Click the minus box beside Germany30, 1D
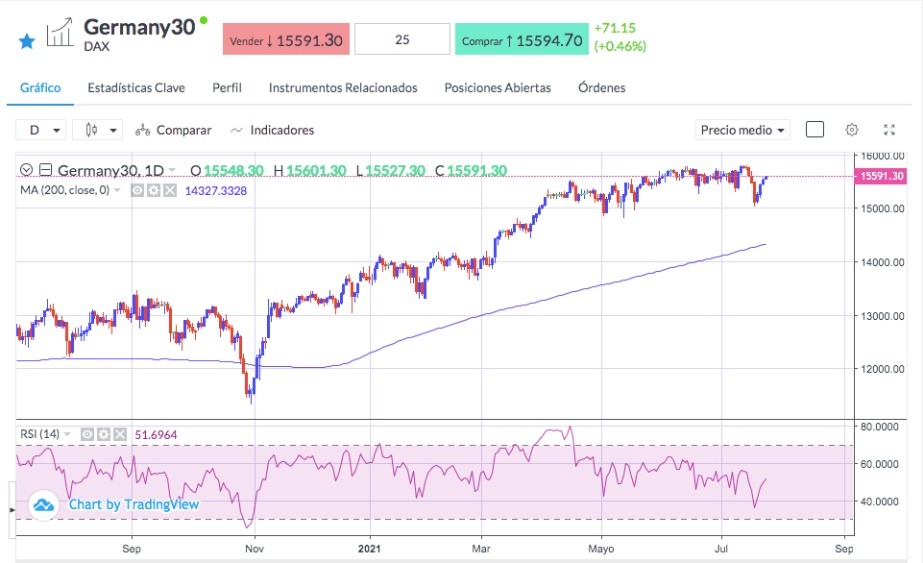 [x=45, y=170]
